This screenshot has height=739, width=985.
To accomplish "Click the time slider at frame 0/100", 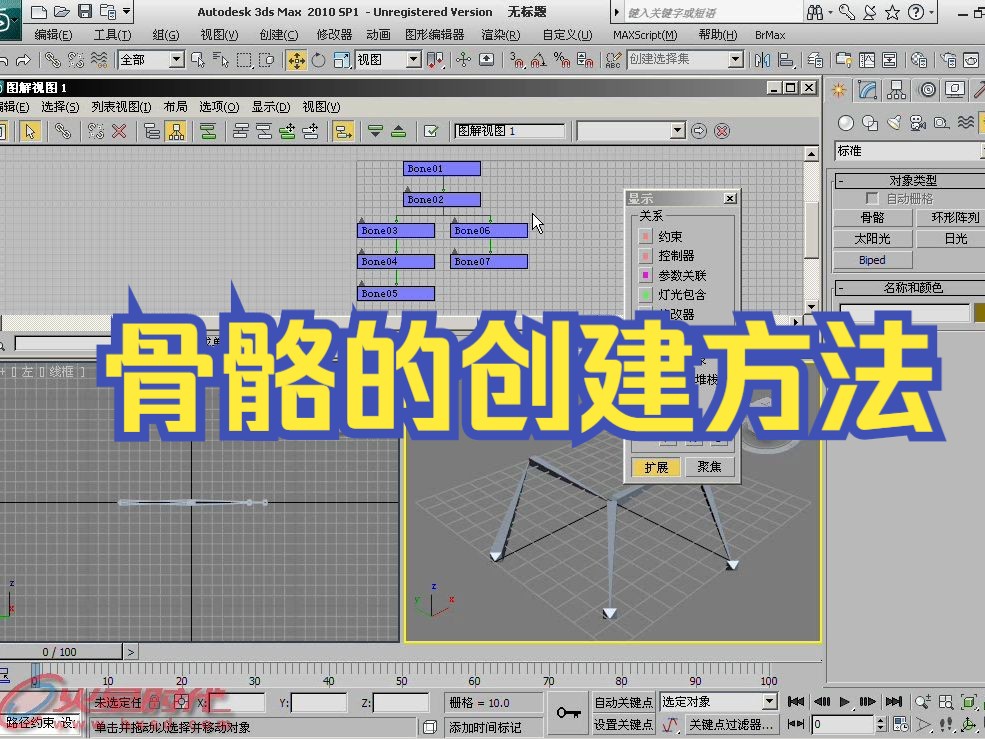I will pos(60,651).
